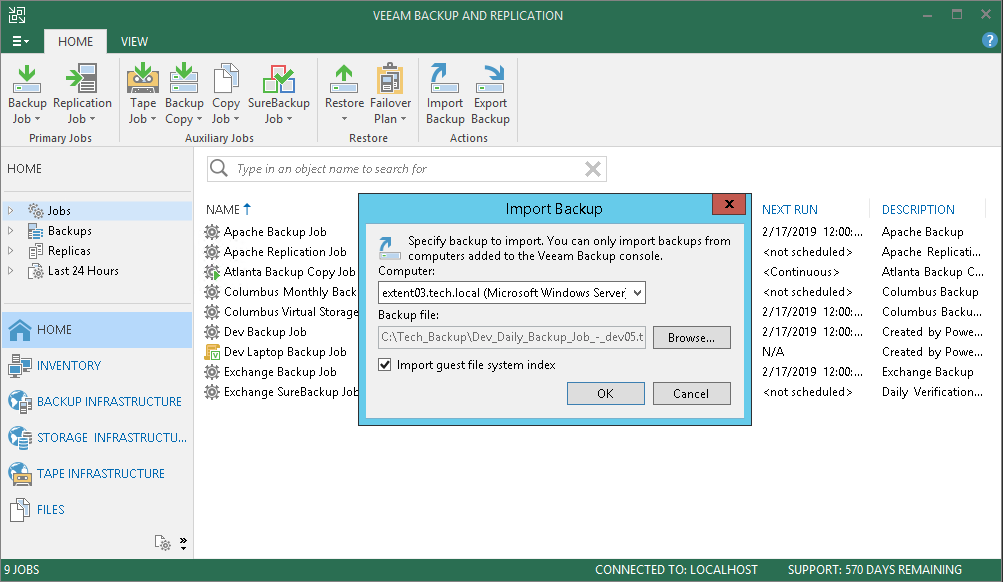The width and height of the screenshot is (1003, 582).
Task: Expand the Backups tree node
Action: (x=10, y=230)
